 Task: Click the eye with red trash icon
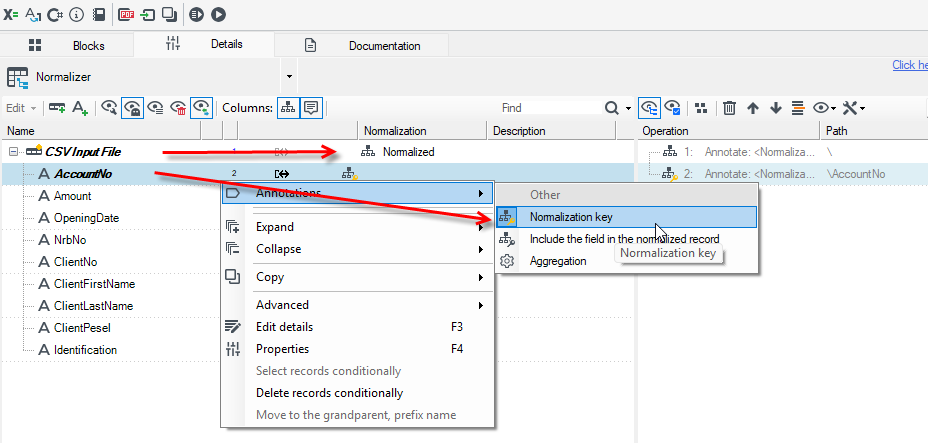178,108
